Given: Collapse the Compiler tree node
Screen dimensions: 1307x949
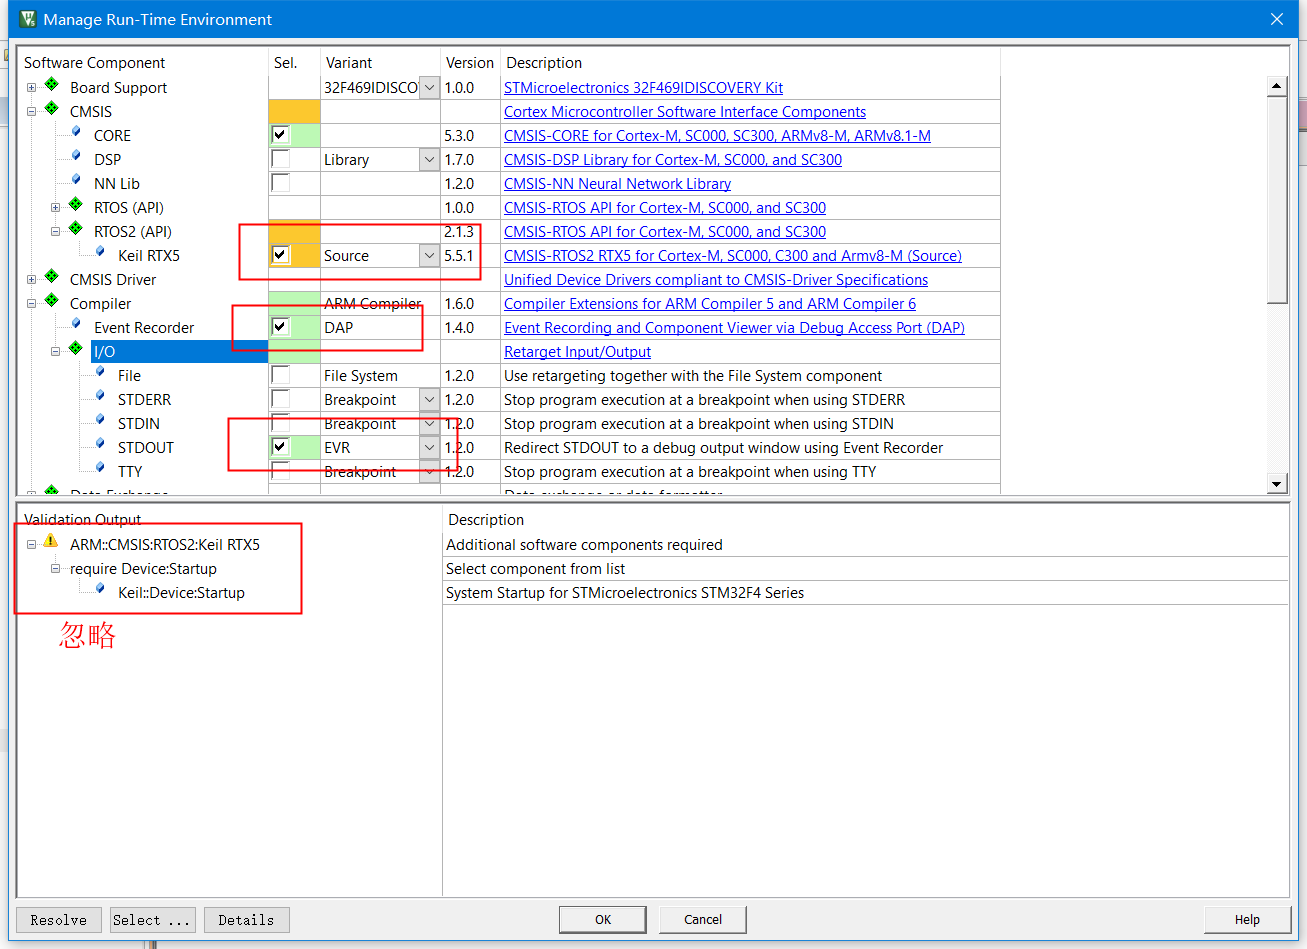Looking at the screenshot, I should pyautogui.click(x=31, y=304).
